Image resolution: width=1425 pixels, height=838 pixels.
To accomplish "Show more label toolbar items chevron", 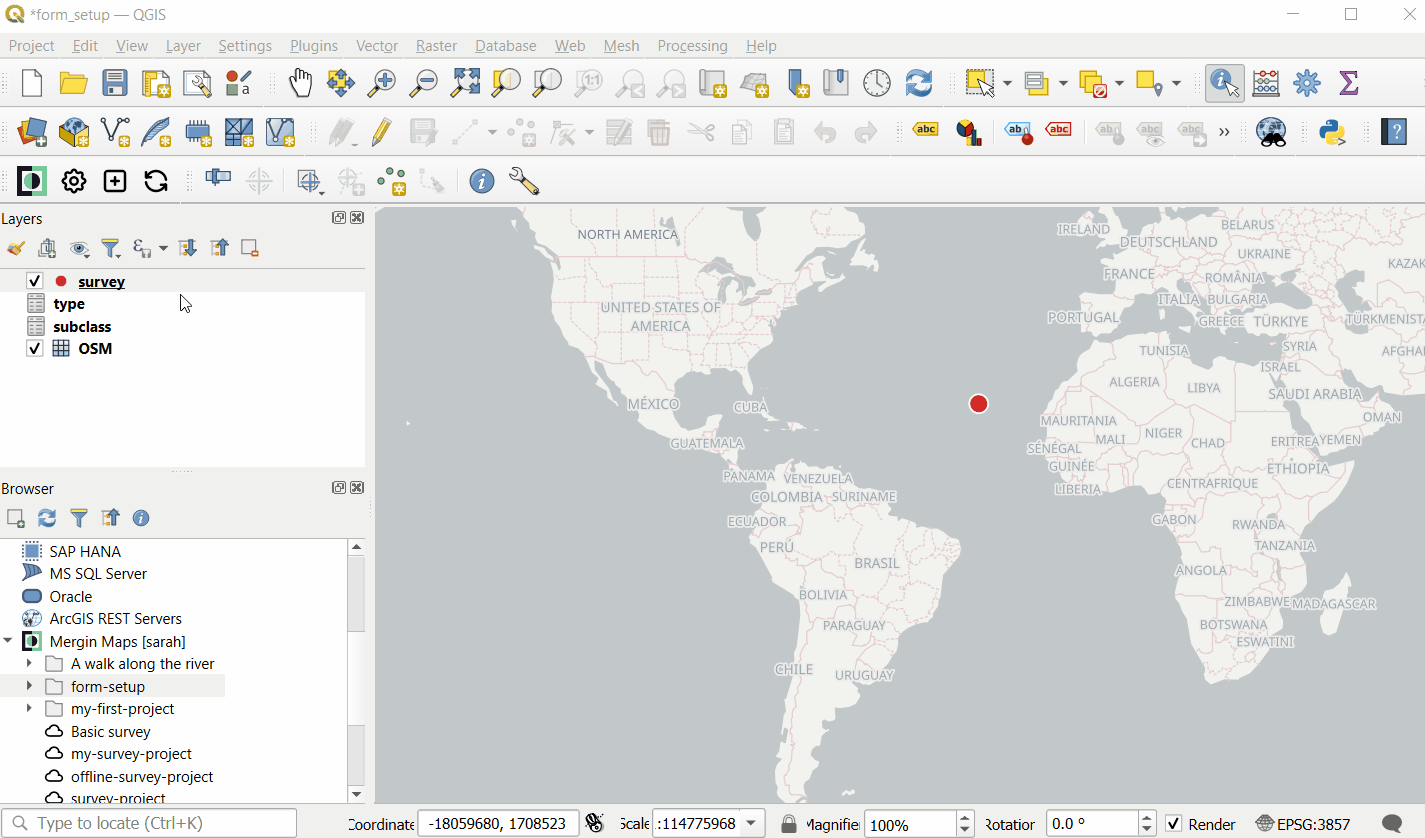I will pos(1224,131).
